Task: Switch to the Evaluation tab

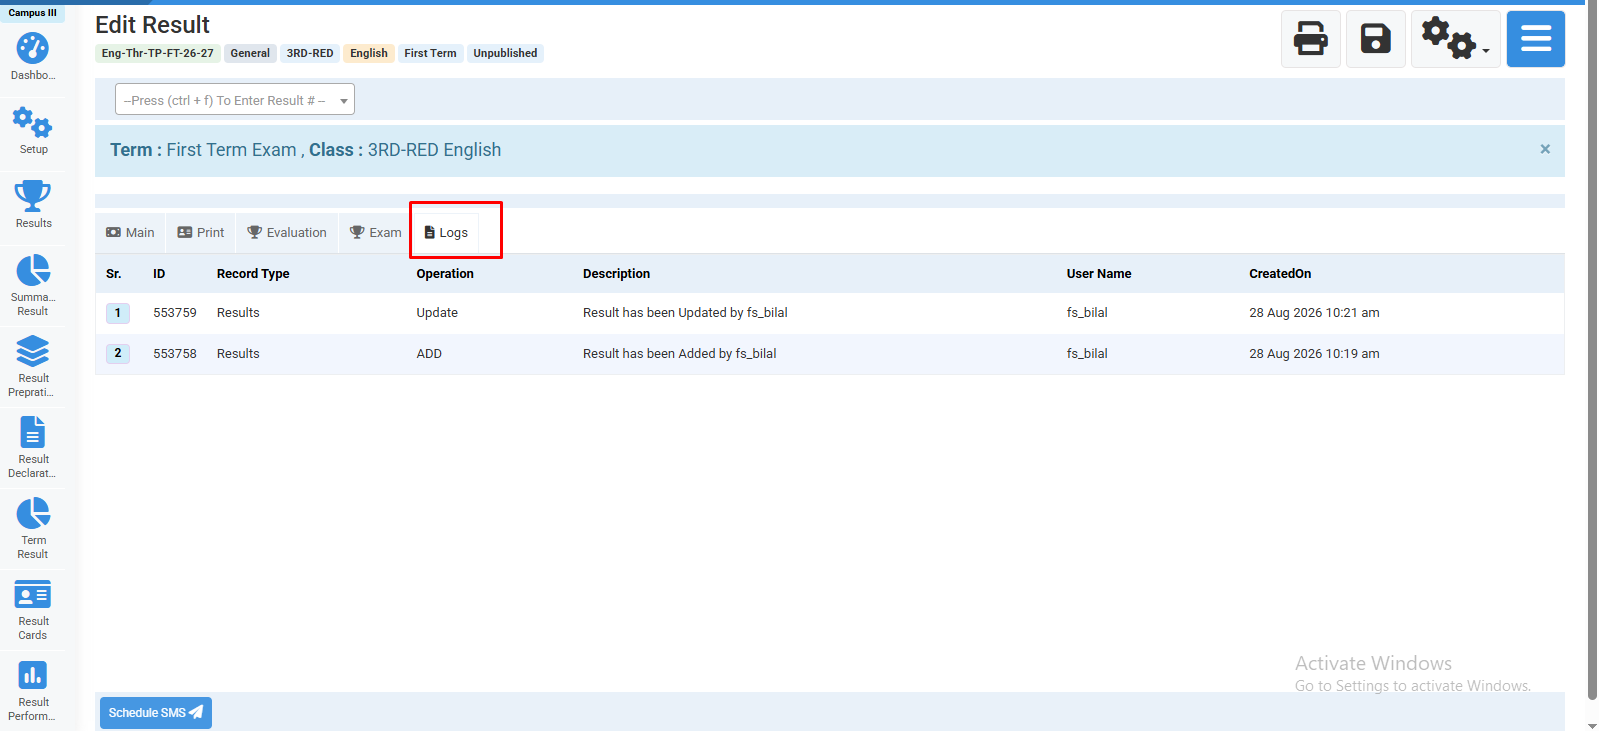Action: [287, 233]
